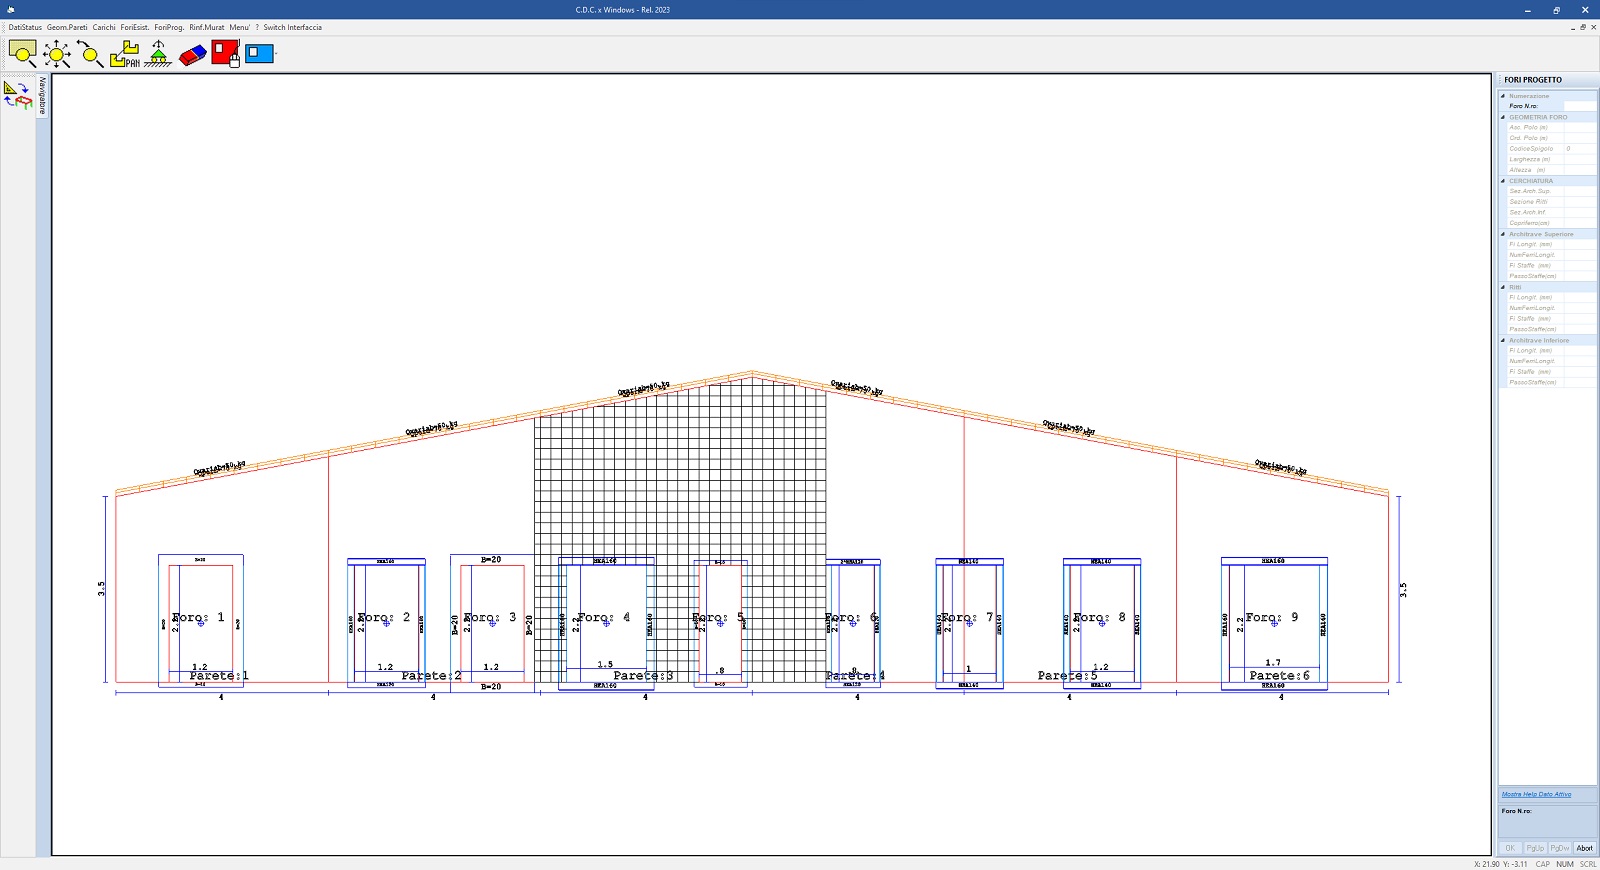Click the Sezione Ritti value field
The image size is (1600, 870).
click(1580, 202)
